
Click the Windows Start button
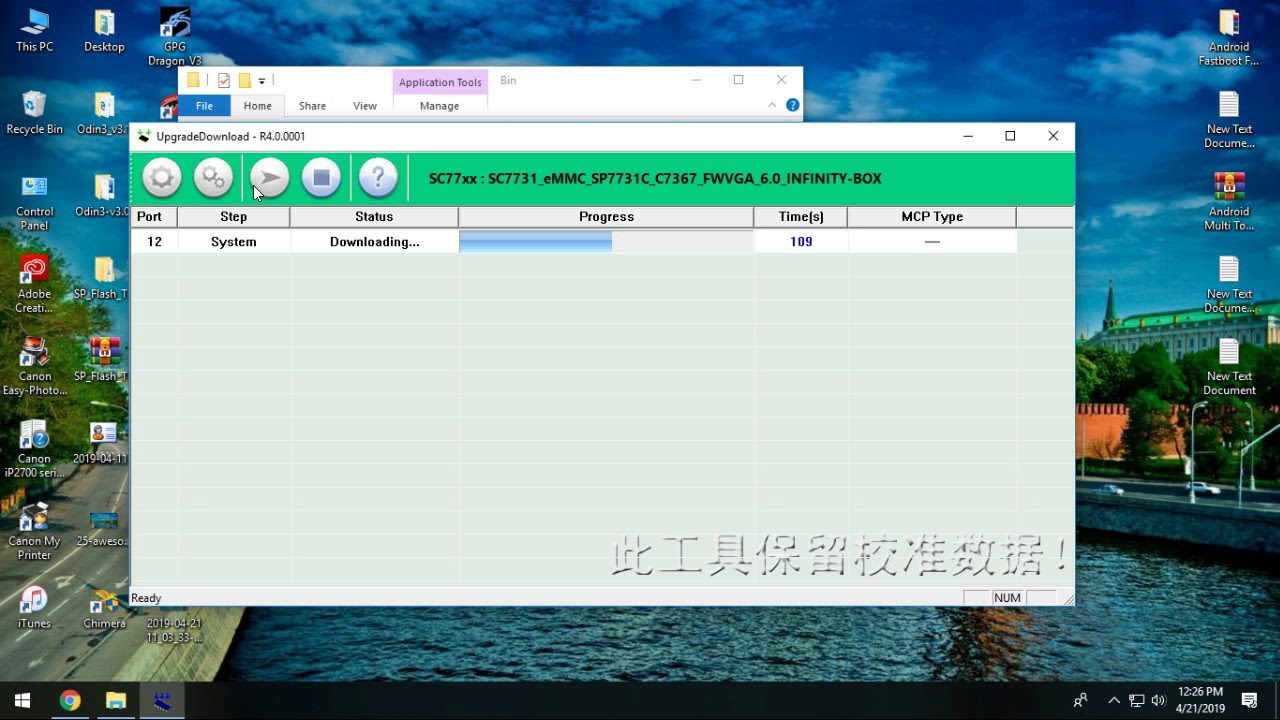pyautogui.click(x=22, y=700)
